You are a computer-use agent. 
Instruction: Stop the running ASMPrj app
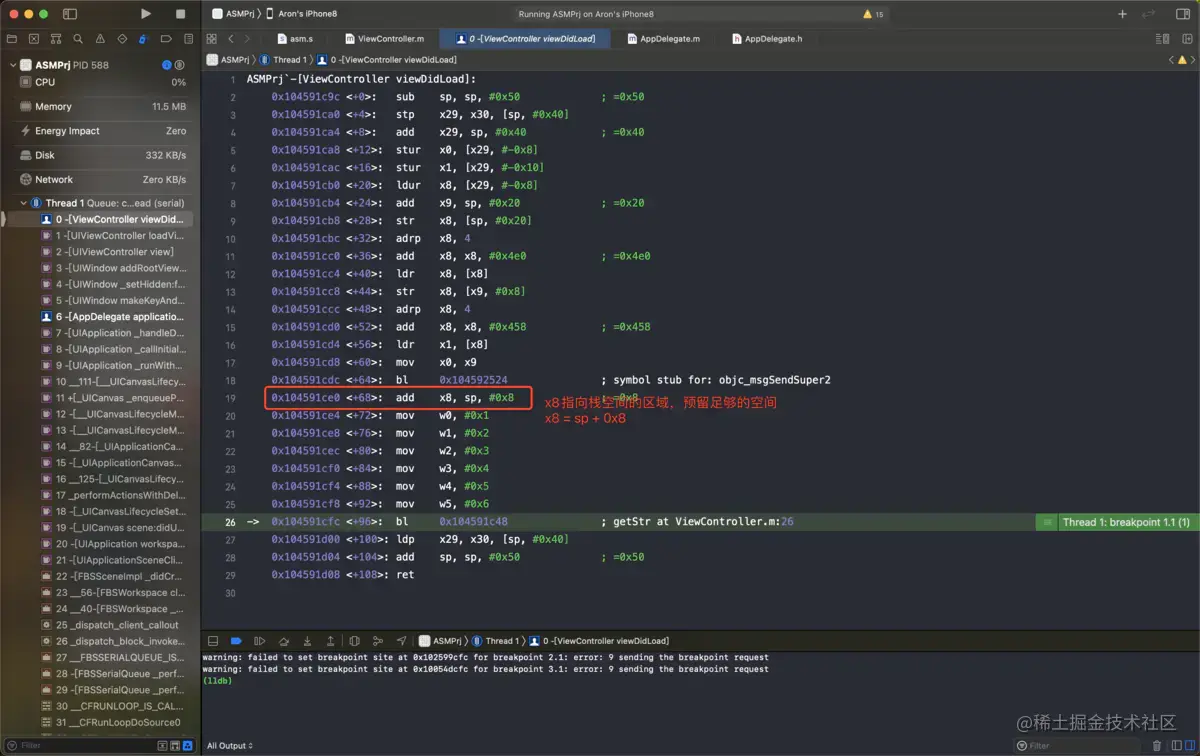coord(180,14)
